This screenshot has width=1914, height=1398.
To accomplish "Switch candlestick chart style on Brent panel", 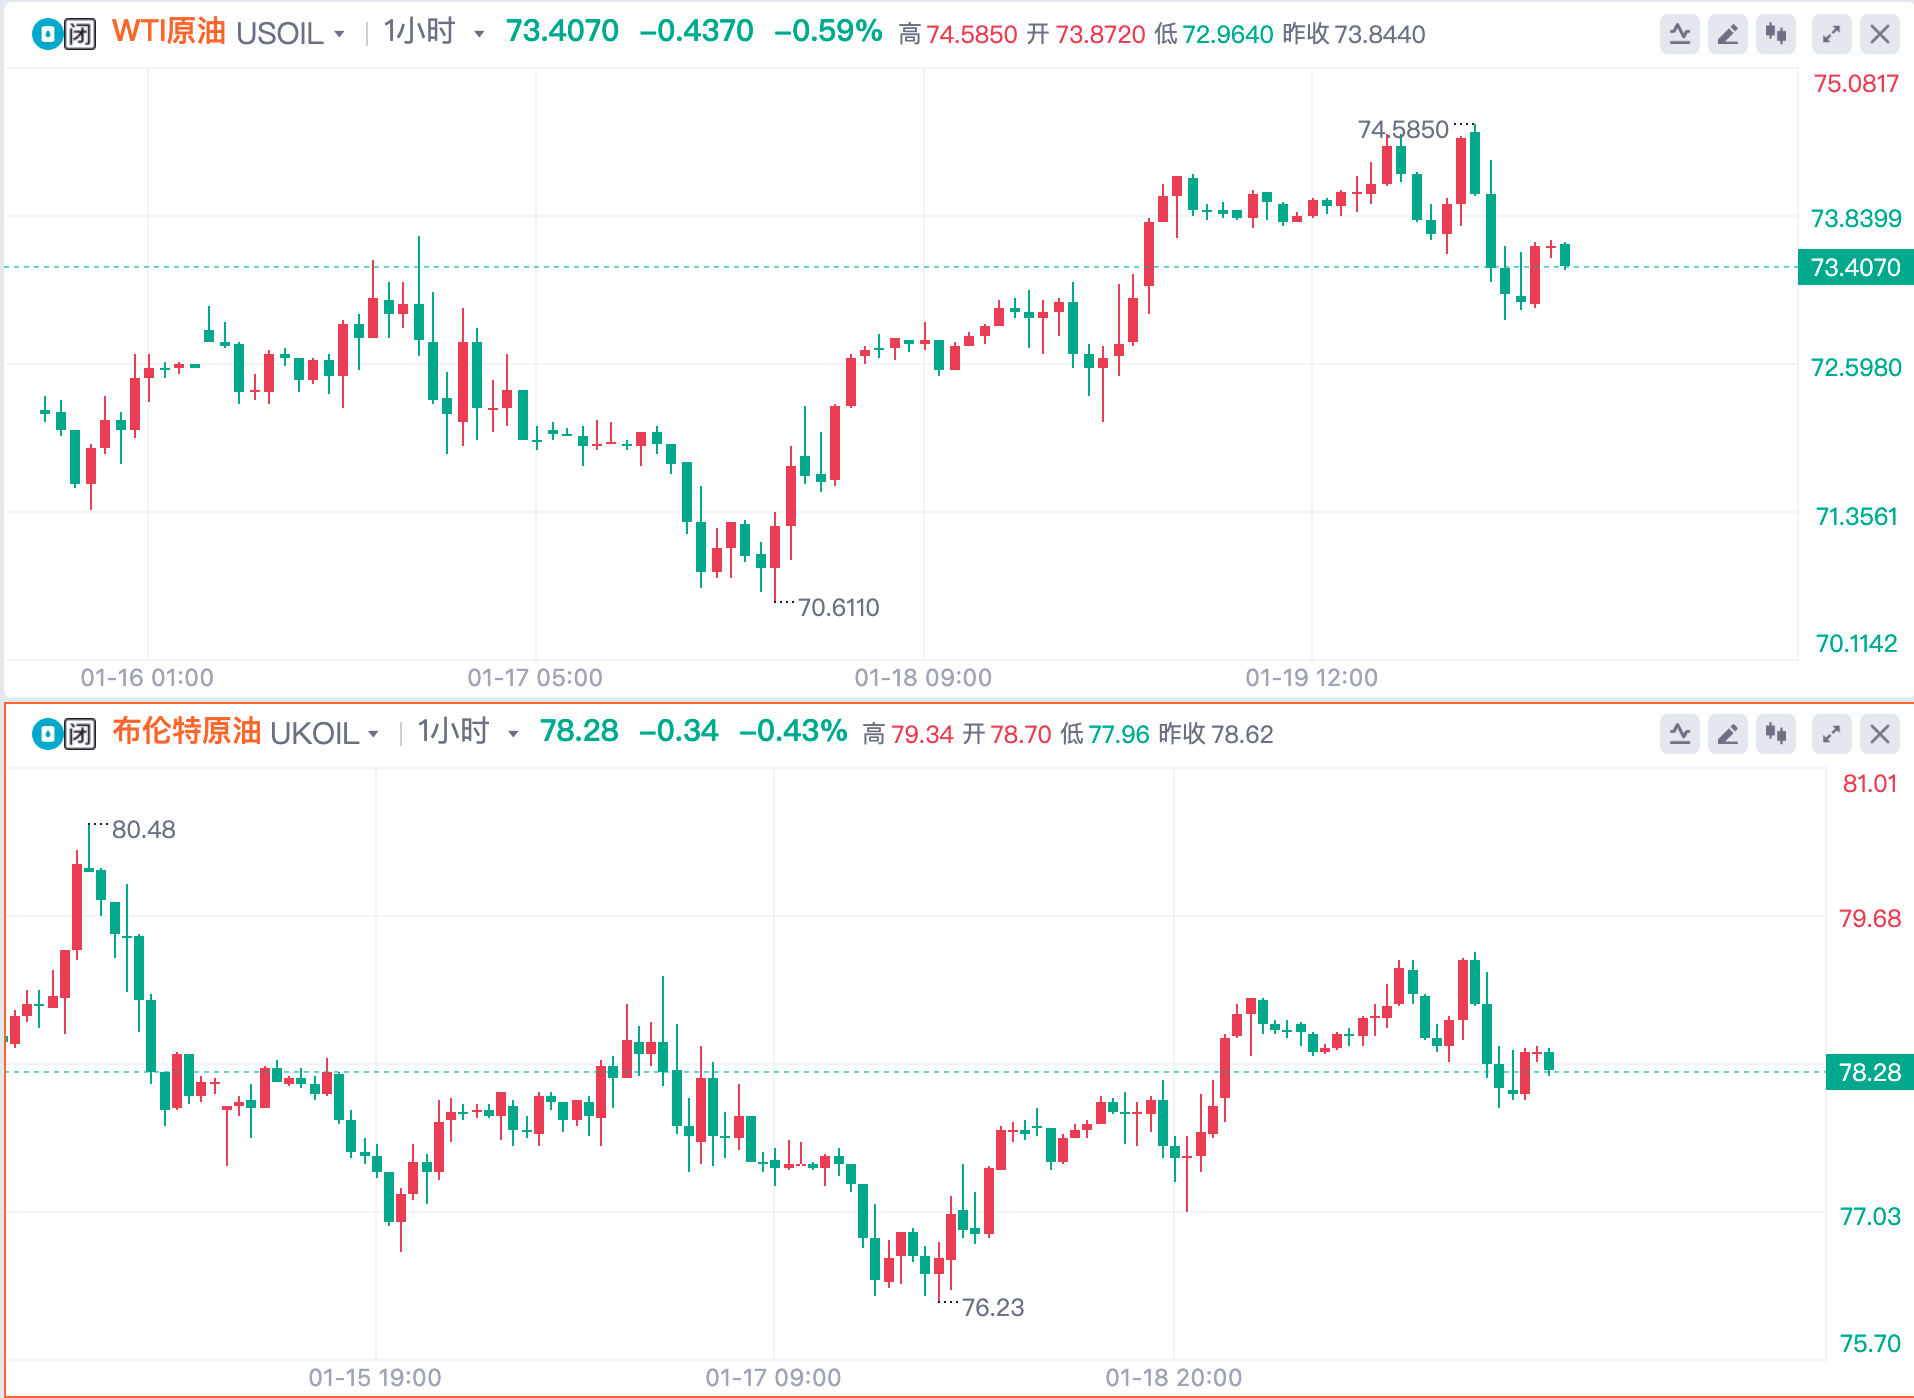I will [x=1776, y=735].
